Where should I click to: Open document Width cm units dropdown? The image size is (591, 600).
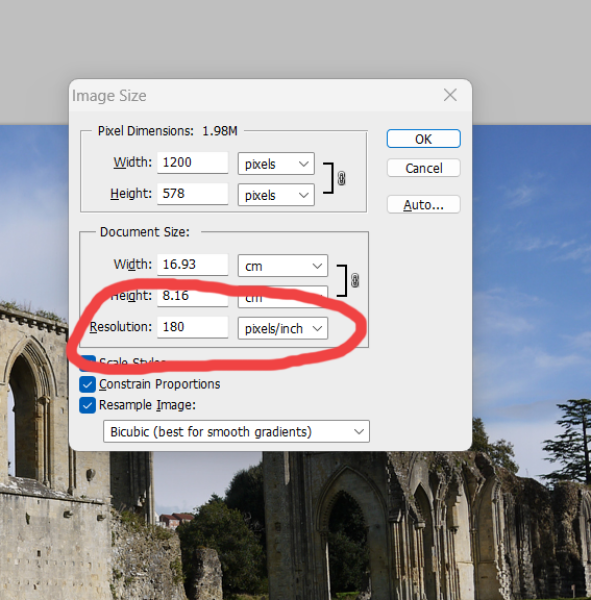click(x=282, y=266)
